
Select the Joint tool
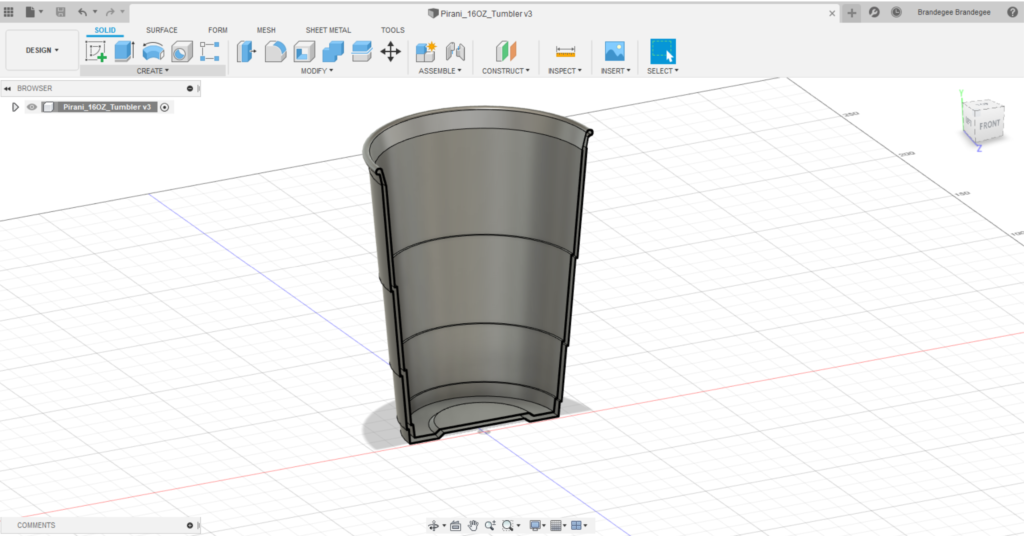pyautogui.click(x=455, y=51)
